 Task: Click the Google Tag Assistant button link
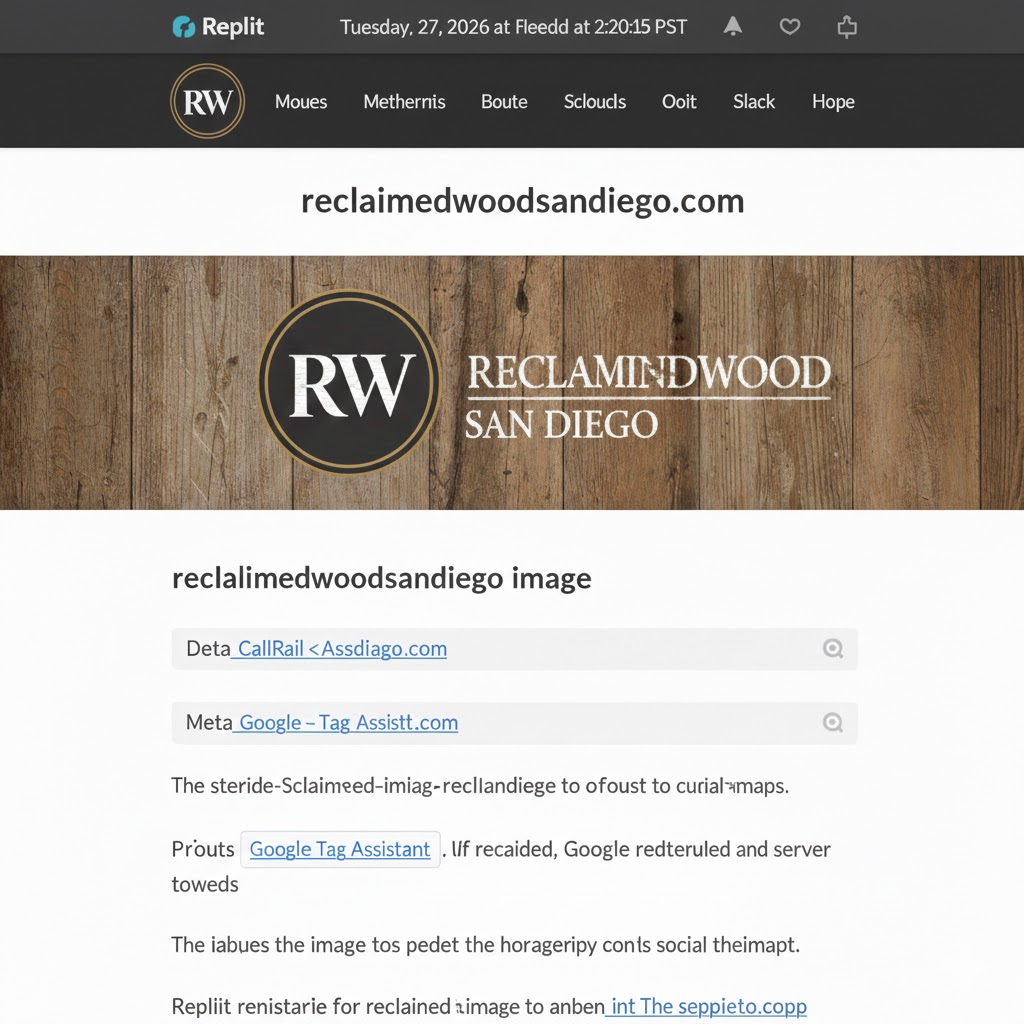340,849
